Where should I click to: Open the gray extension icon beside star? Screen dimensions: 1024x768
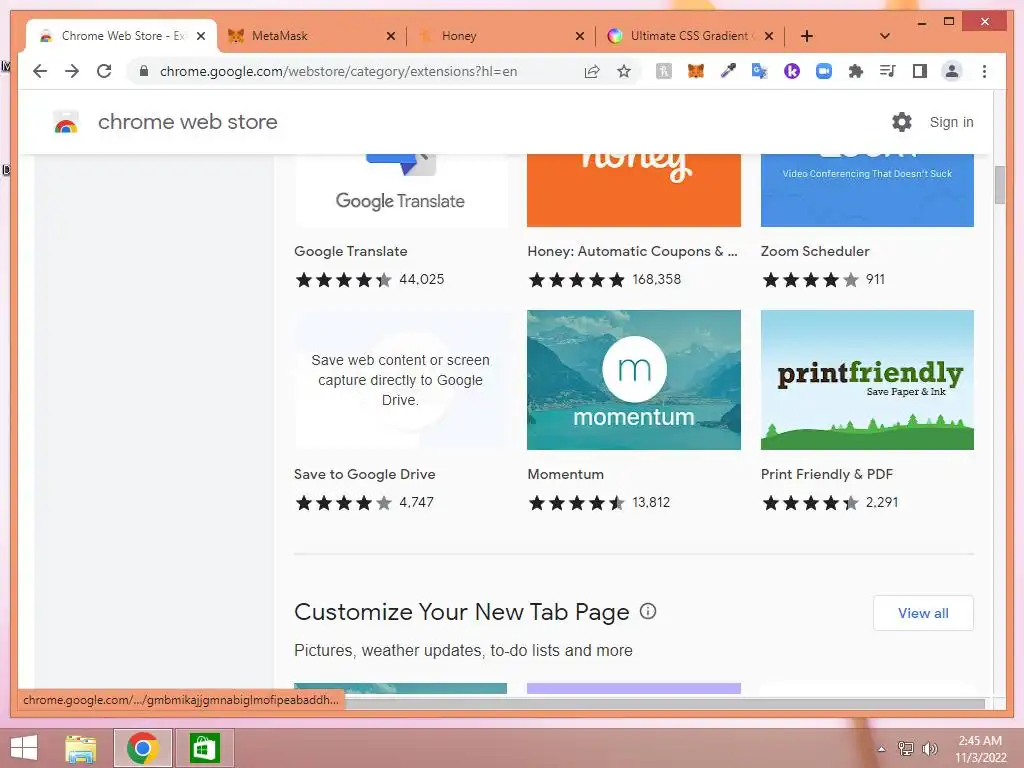click(664, 71)
